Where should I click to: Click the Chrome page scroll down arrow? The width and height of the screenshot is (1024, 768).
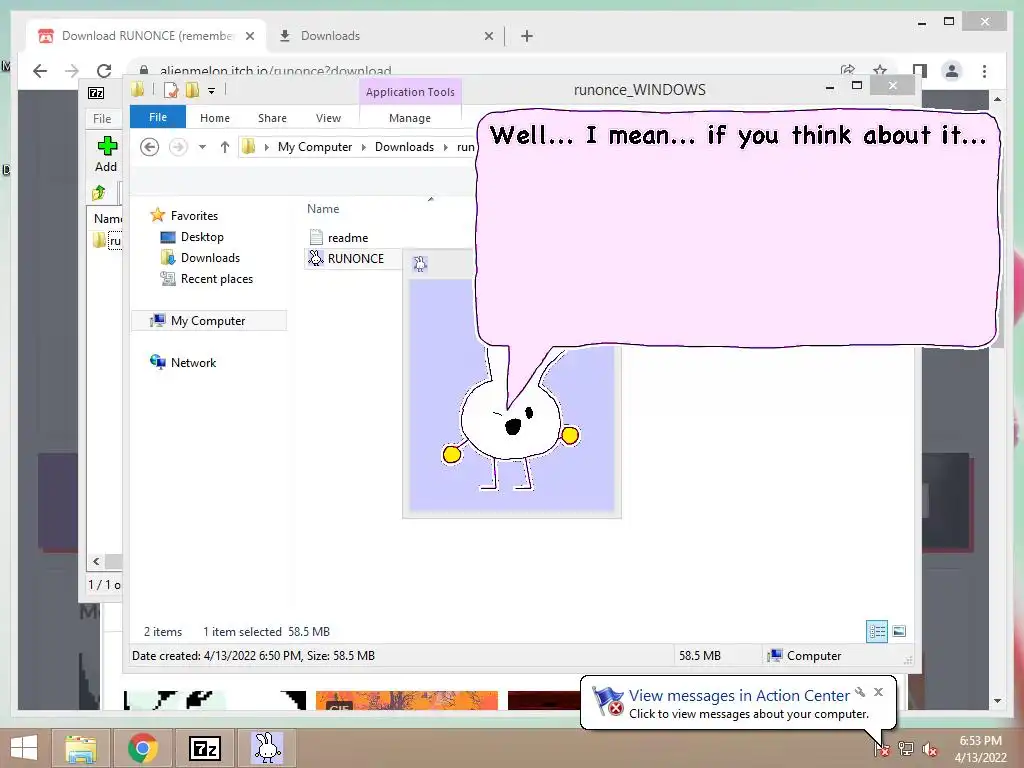[997, 701]
